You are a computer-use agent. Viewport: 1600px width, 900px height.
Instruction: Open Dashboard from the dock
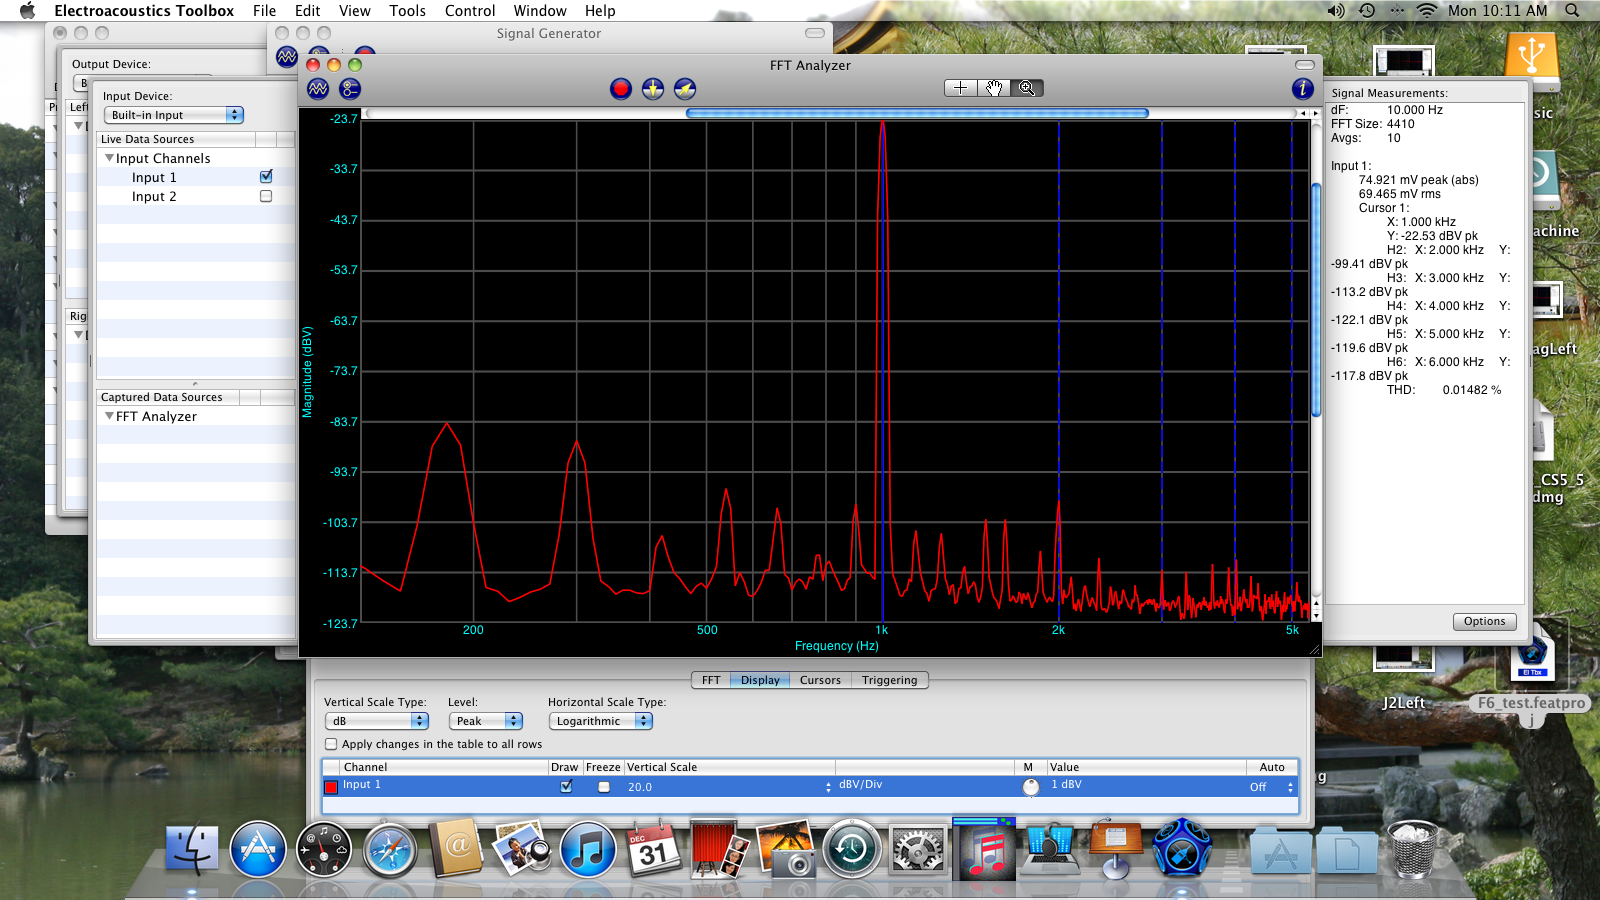click(x=324, y=850)
